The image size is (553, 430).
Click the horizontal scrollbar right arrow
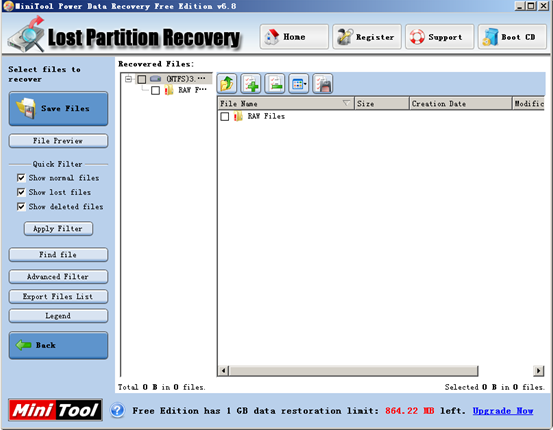538,371
